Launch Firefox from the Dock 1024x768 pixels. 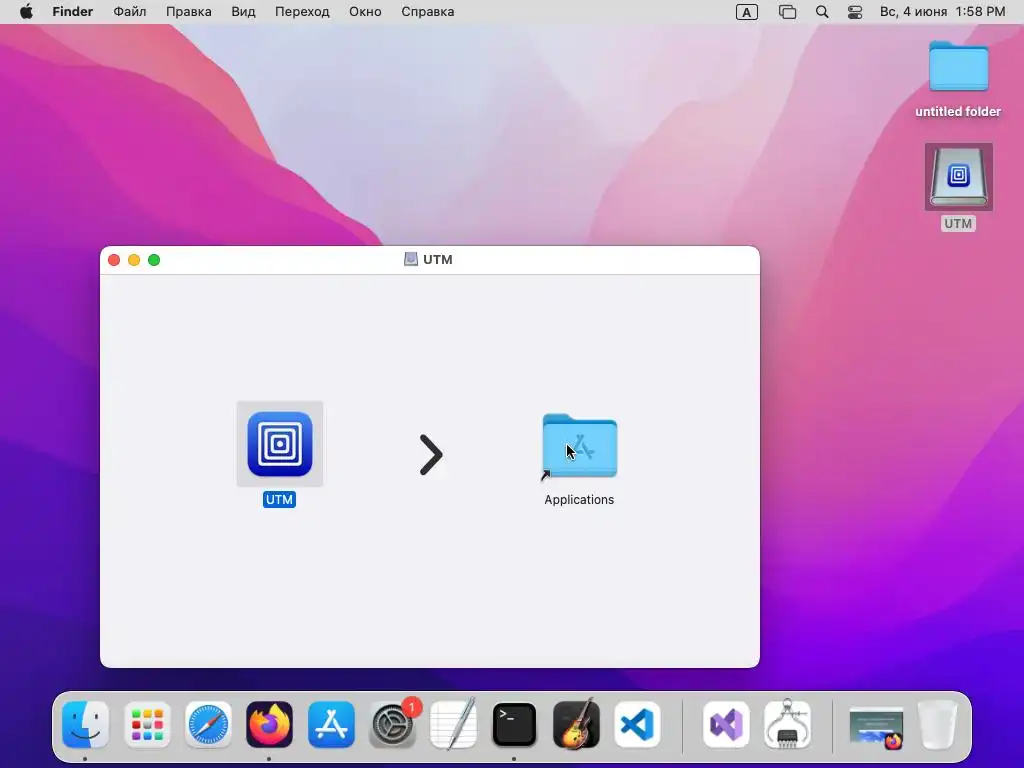[x=269, y=724]
